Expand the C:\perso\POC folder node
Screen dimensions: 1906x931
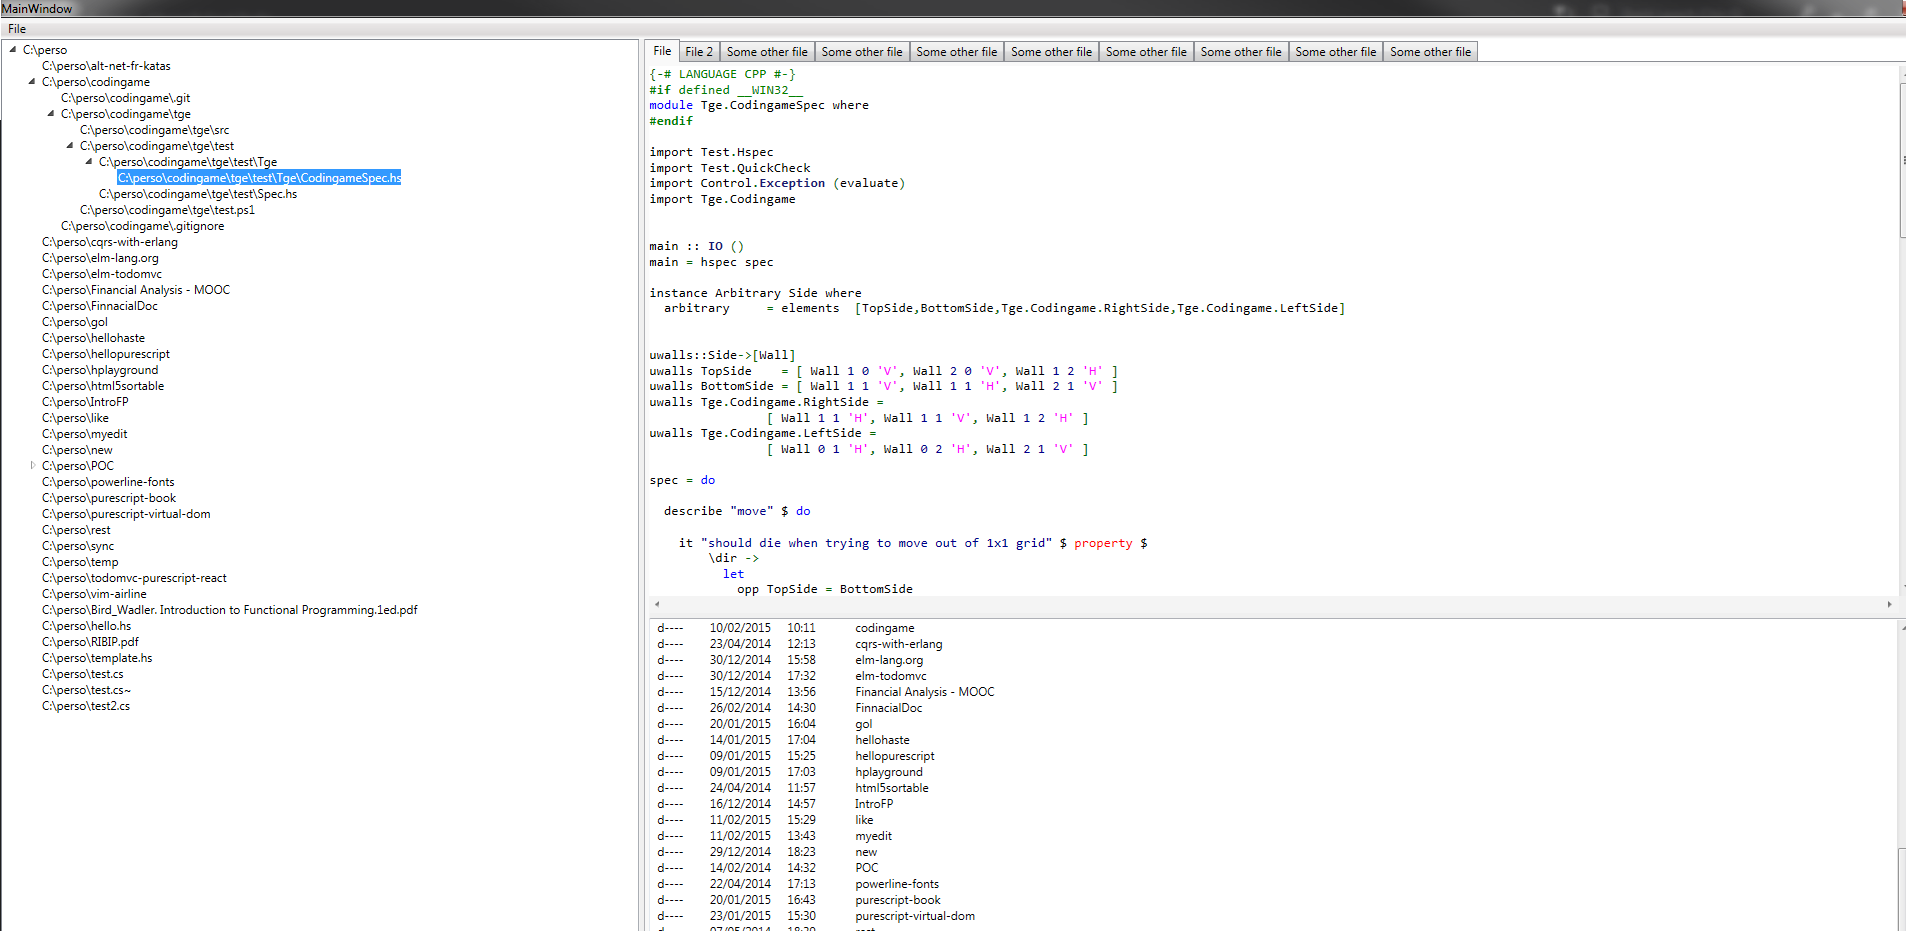click(x=32, y=465)
